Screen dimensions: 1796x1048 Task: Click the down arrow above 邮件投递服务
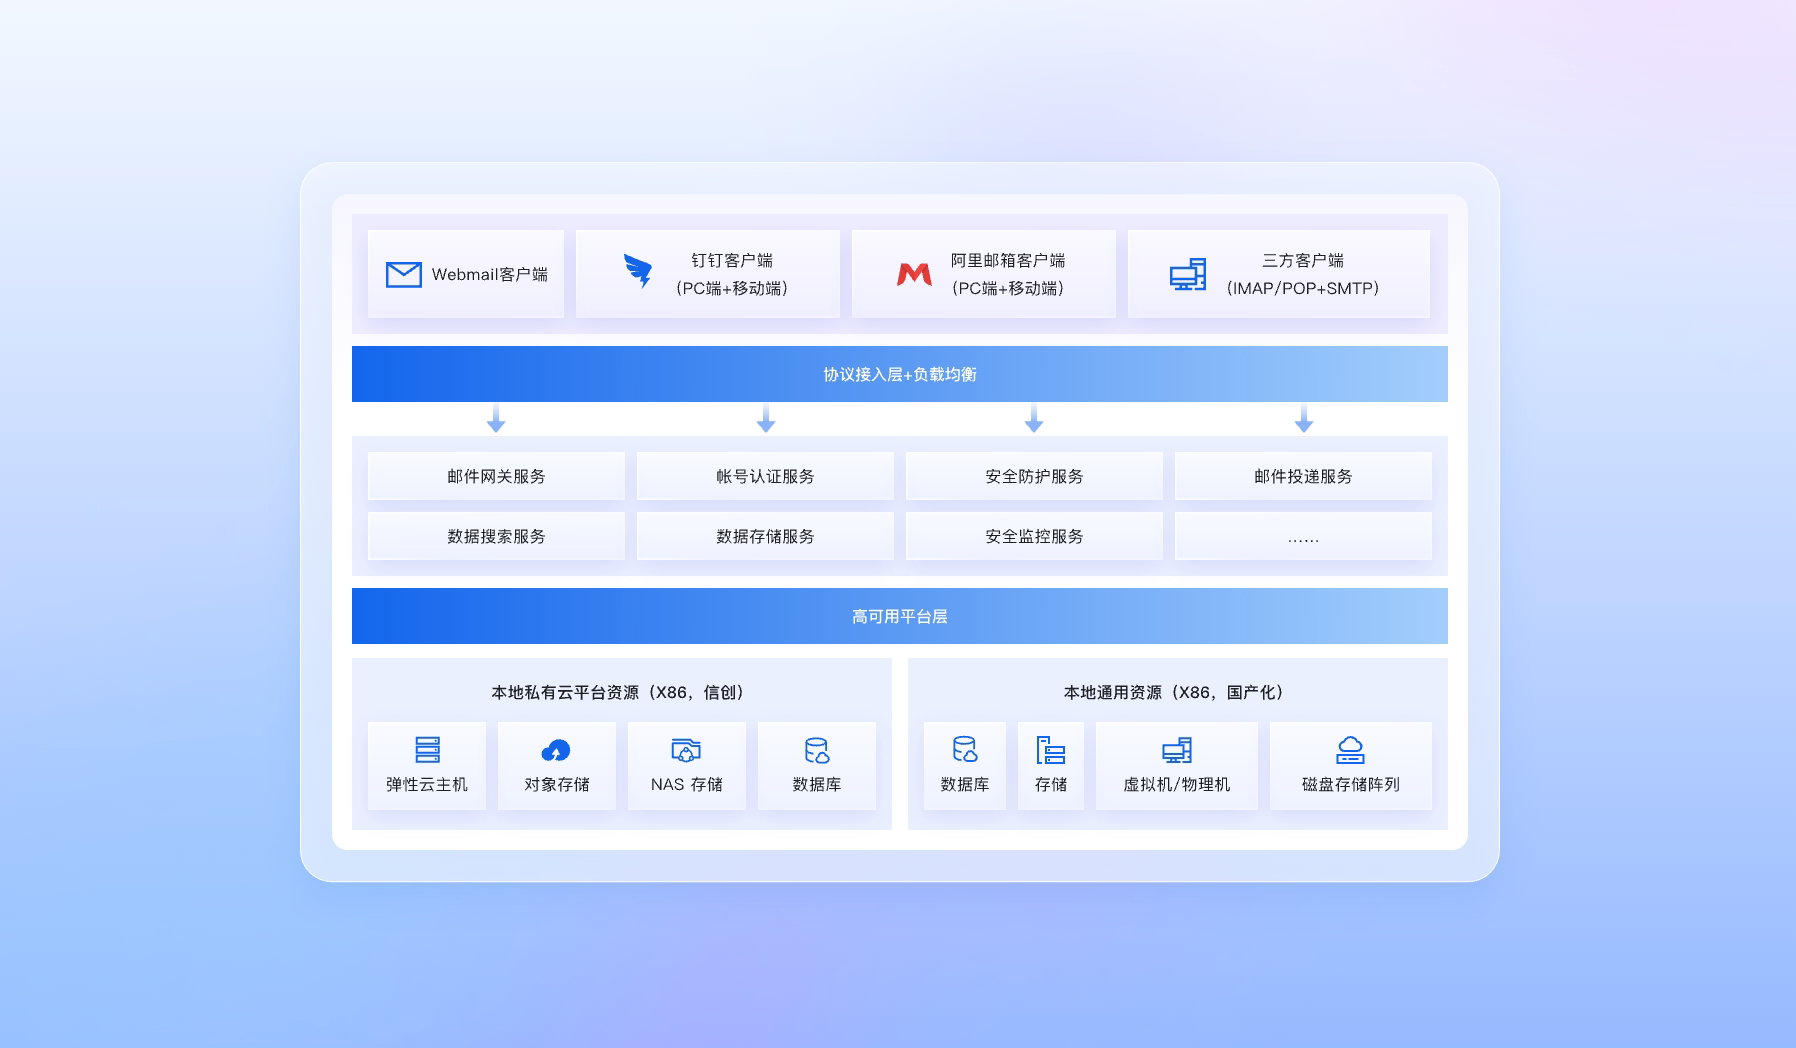click(x=1302, y=421)
